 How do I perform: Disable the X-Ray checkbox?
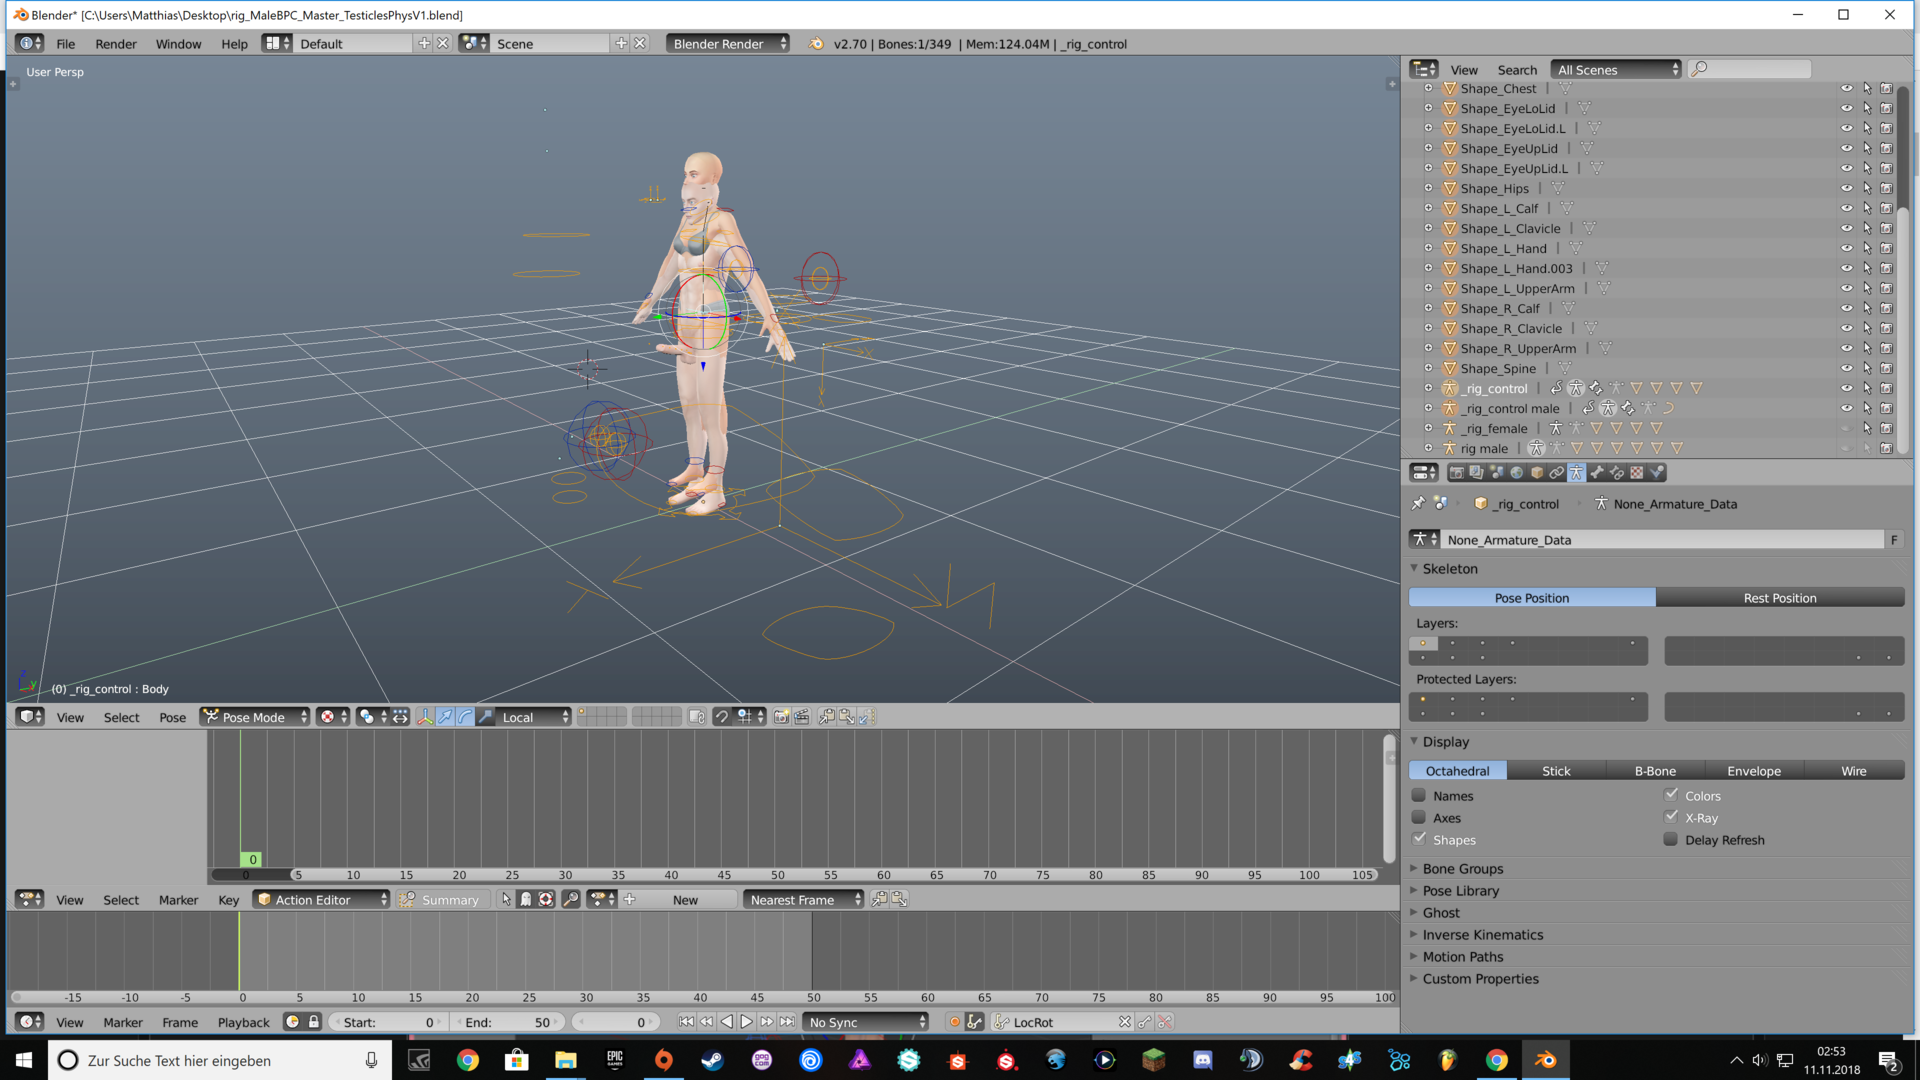1671,817
